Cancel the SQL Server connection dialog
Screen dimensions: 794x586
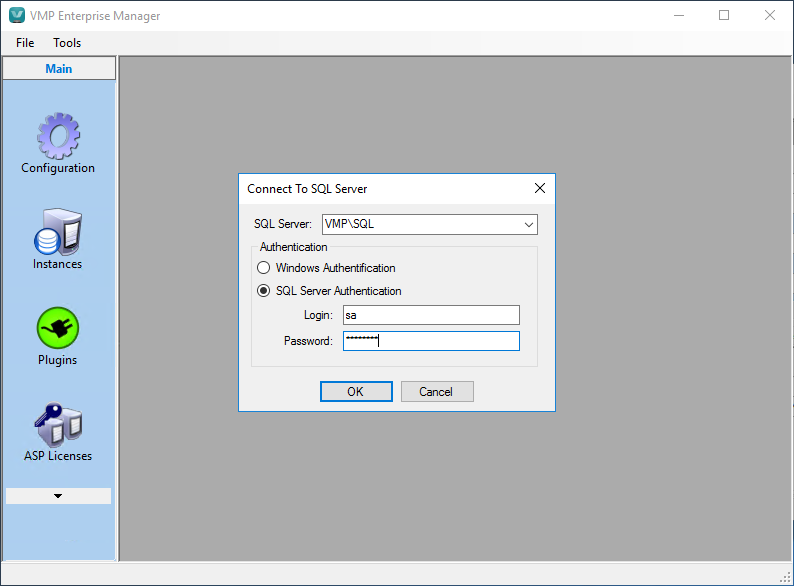437,392
